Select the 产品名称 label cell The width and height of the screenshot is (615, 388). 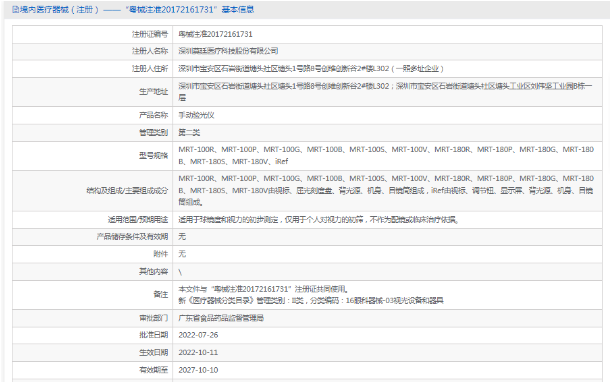93,115
